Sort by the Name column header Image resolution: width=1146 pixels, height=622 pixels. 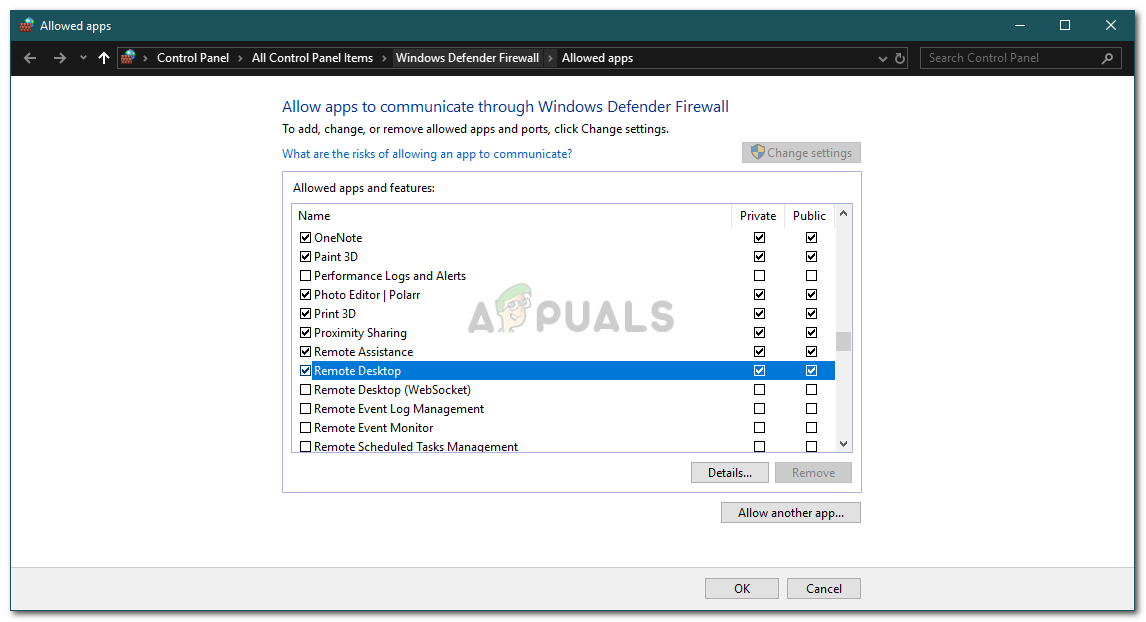pos(512,216)
